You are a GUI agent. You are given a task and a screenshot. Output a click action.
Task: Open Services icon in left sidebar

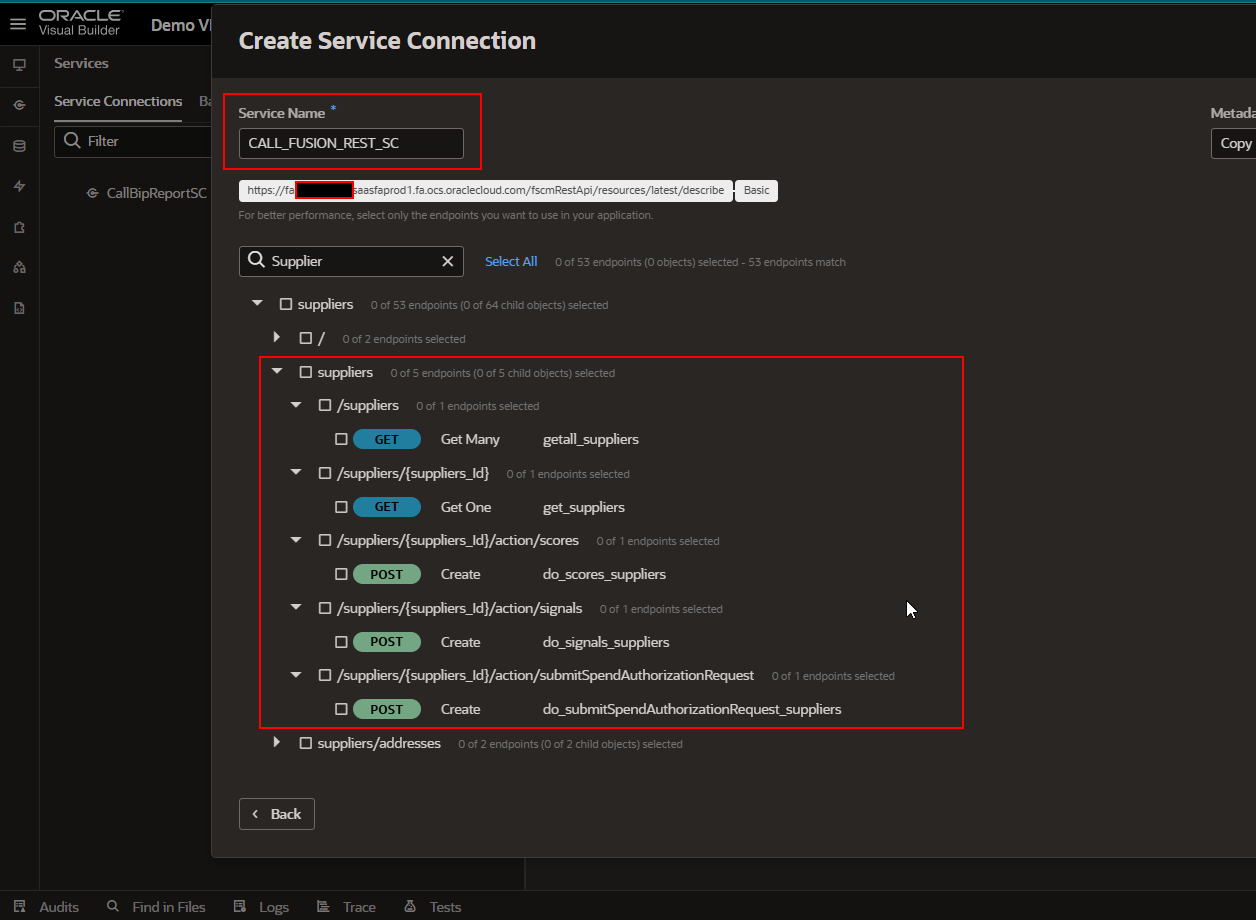coord(19,105)
